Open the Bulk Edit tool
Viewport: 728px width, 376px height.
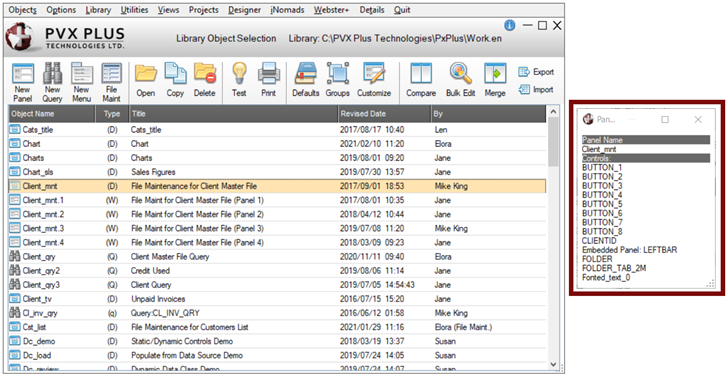461,80
